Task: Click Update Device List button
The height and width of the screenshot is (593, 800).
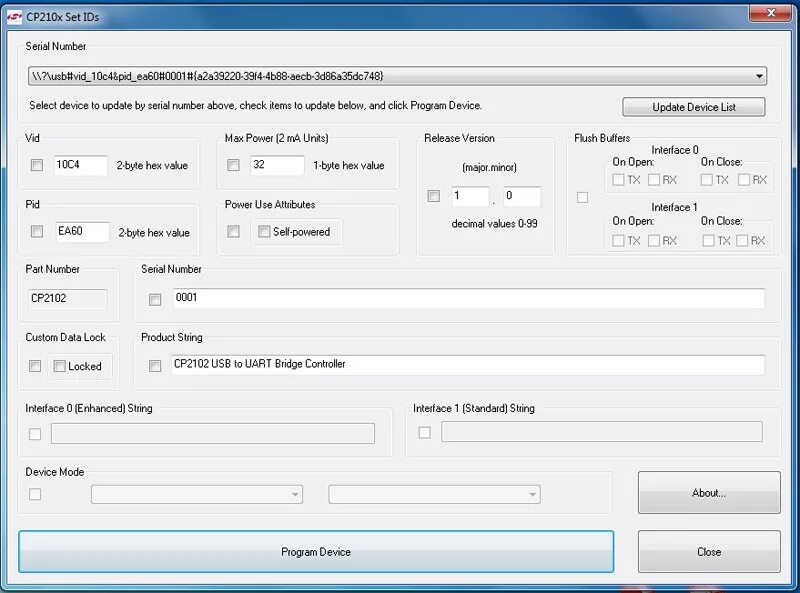Action: coord(693,107)
